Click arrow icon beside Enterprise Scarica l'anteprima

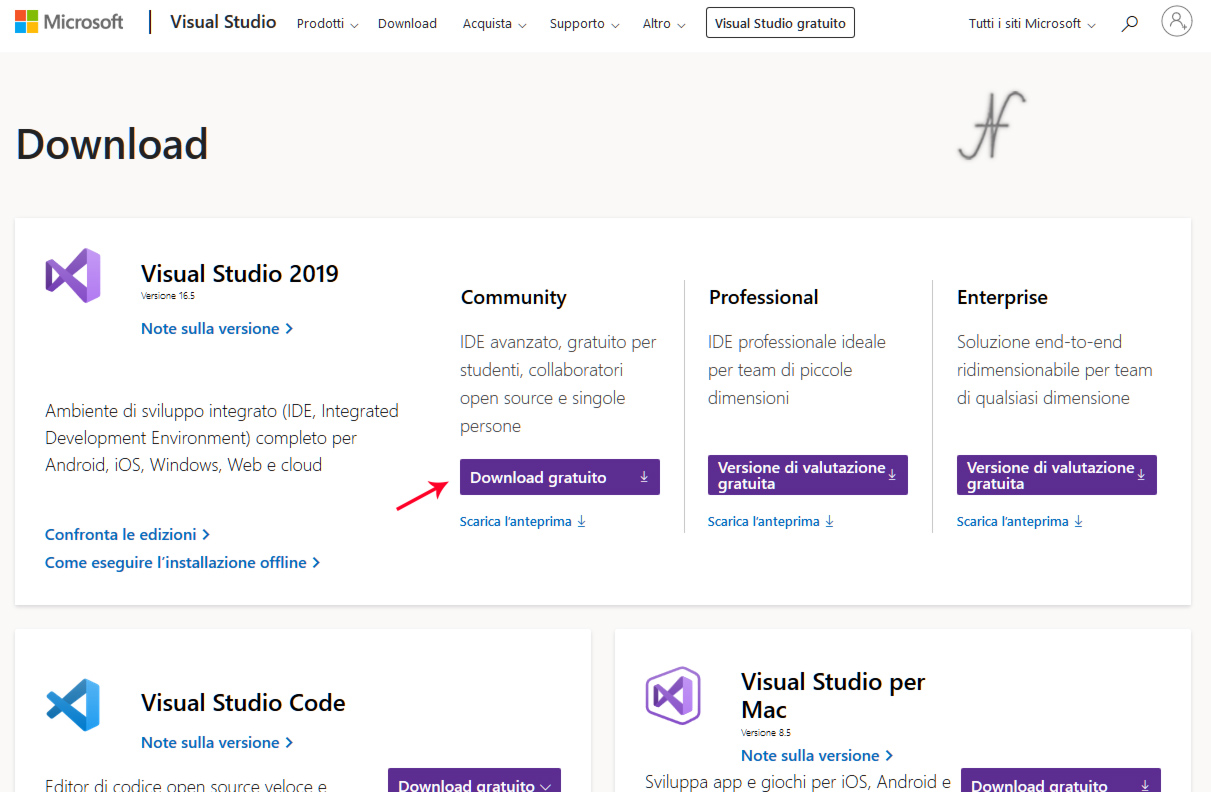tap(1078, 521)
